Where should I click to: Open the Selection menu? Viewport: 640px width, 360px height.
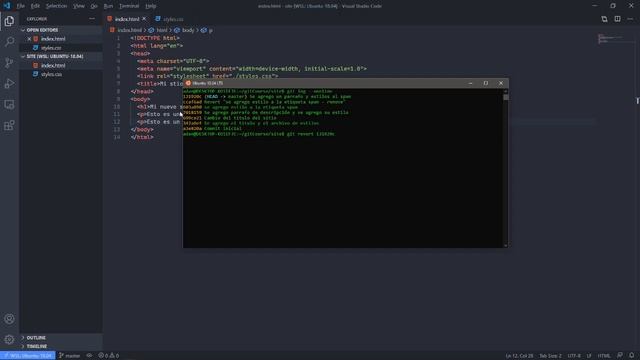coord(56,6)
